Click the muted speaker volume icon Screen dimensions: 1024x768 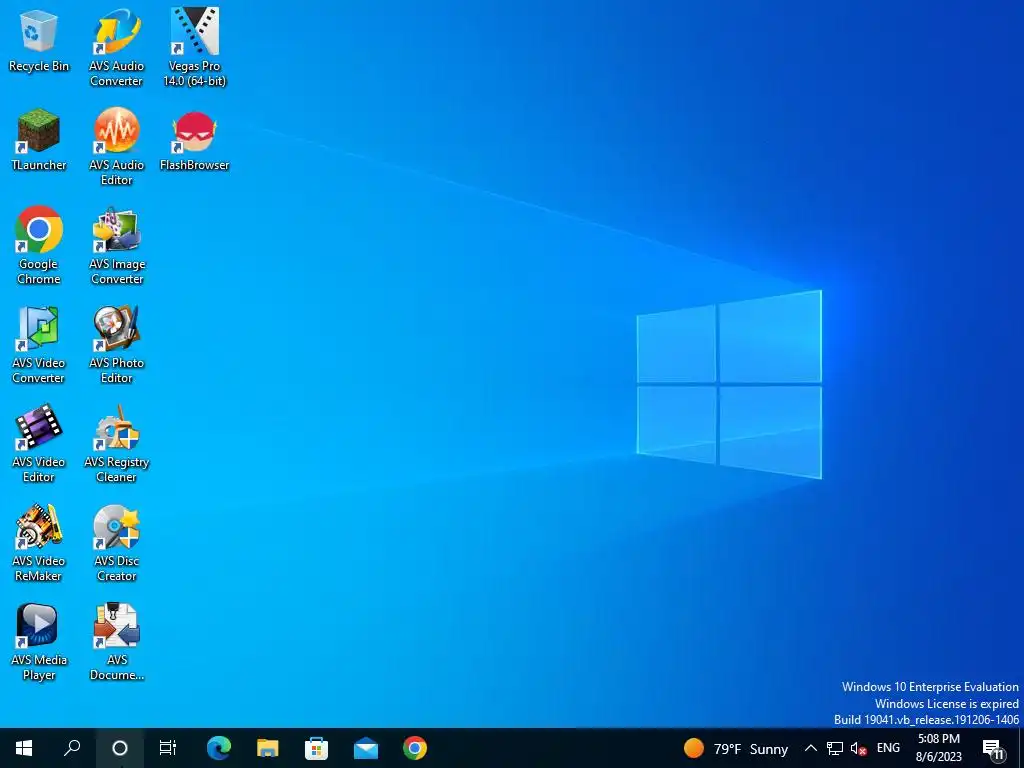point(859,748)
